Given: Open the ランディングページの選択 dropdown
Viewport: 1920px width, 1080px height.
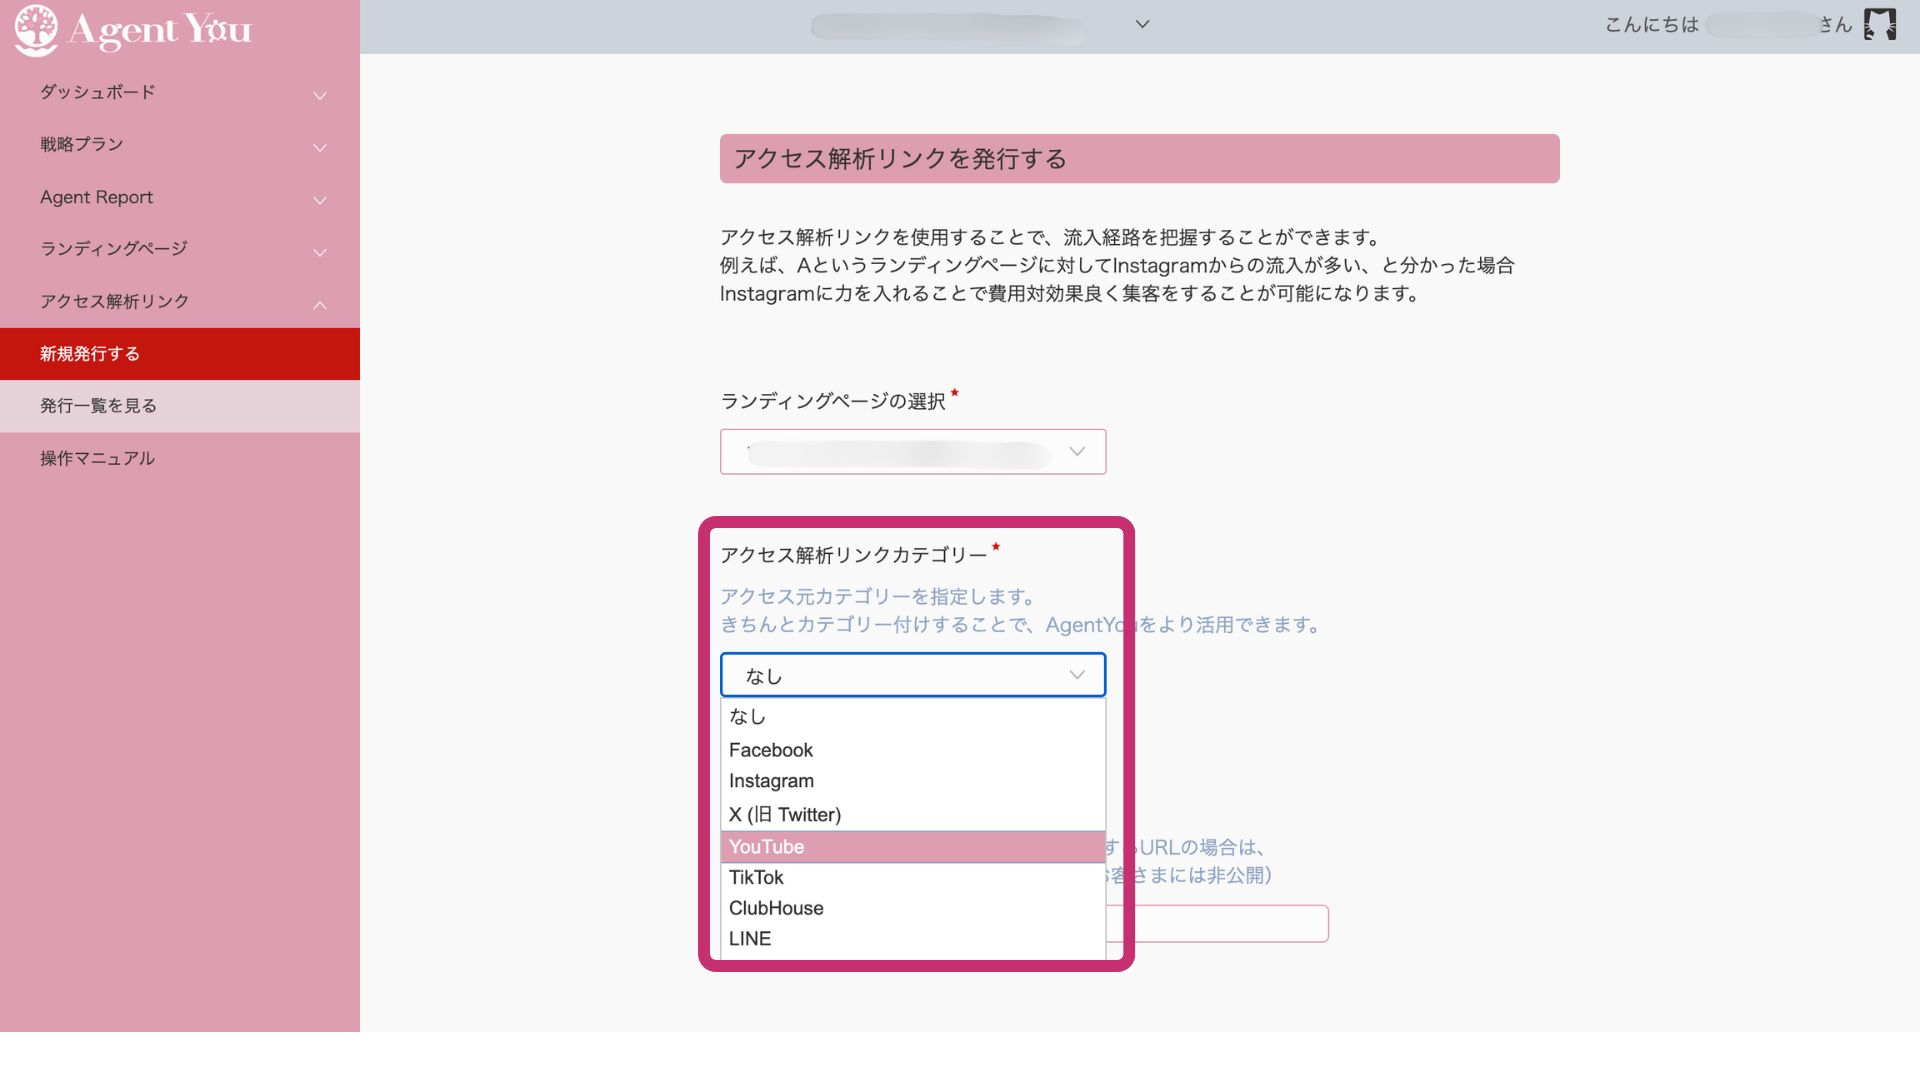Looking at the screenshot, I should tap(913, 452).
